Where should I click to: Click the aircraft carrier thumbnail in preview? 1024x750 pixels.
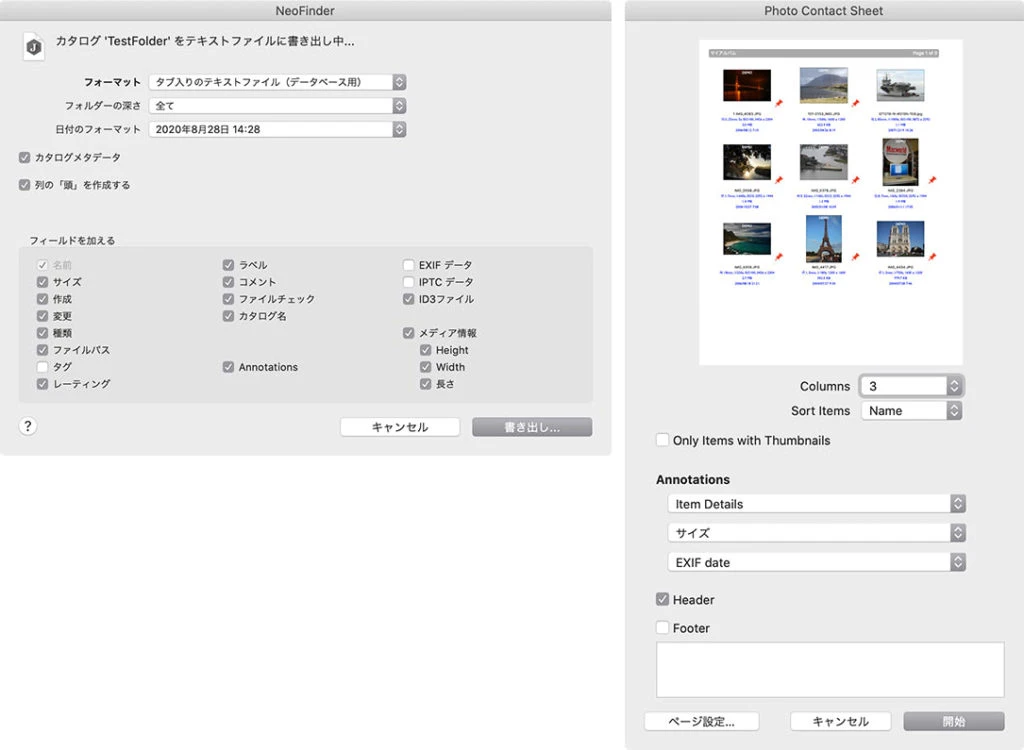pos(900,85)
